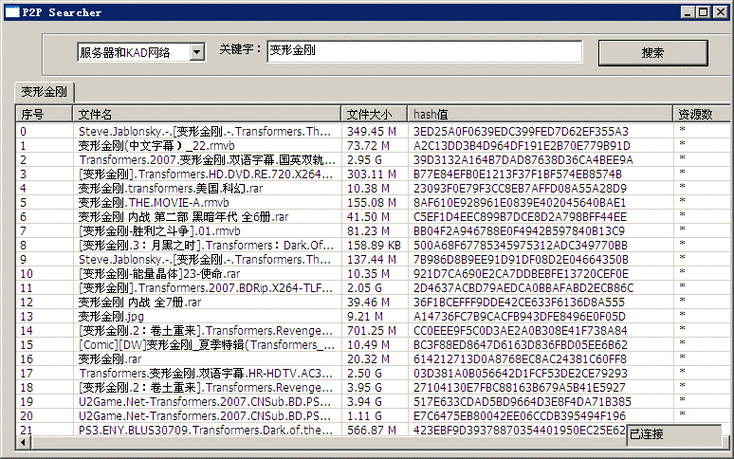The image size is (734, 459).
Task: Select file 变形金刚(中文字幕）_22.rmvb
Action: 156,146
